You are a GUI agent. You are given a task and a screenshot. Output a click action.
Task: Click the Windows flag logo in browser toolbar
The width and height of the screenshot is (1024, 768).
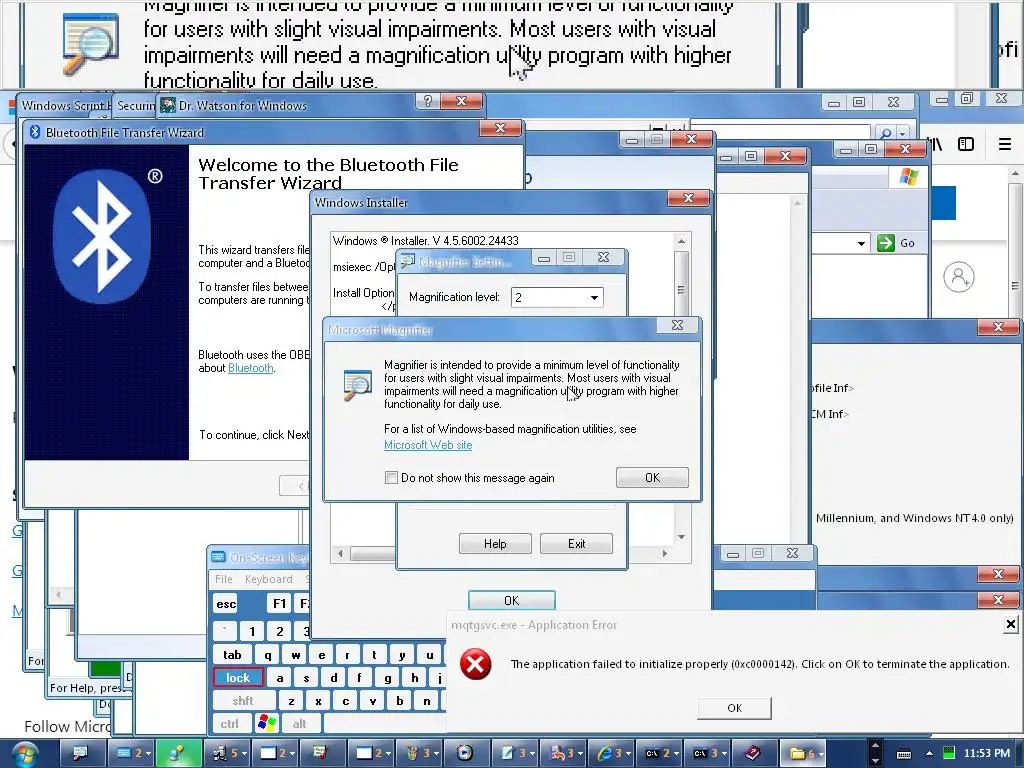click(908, 176)
